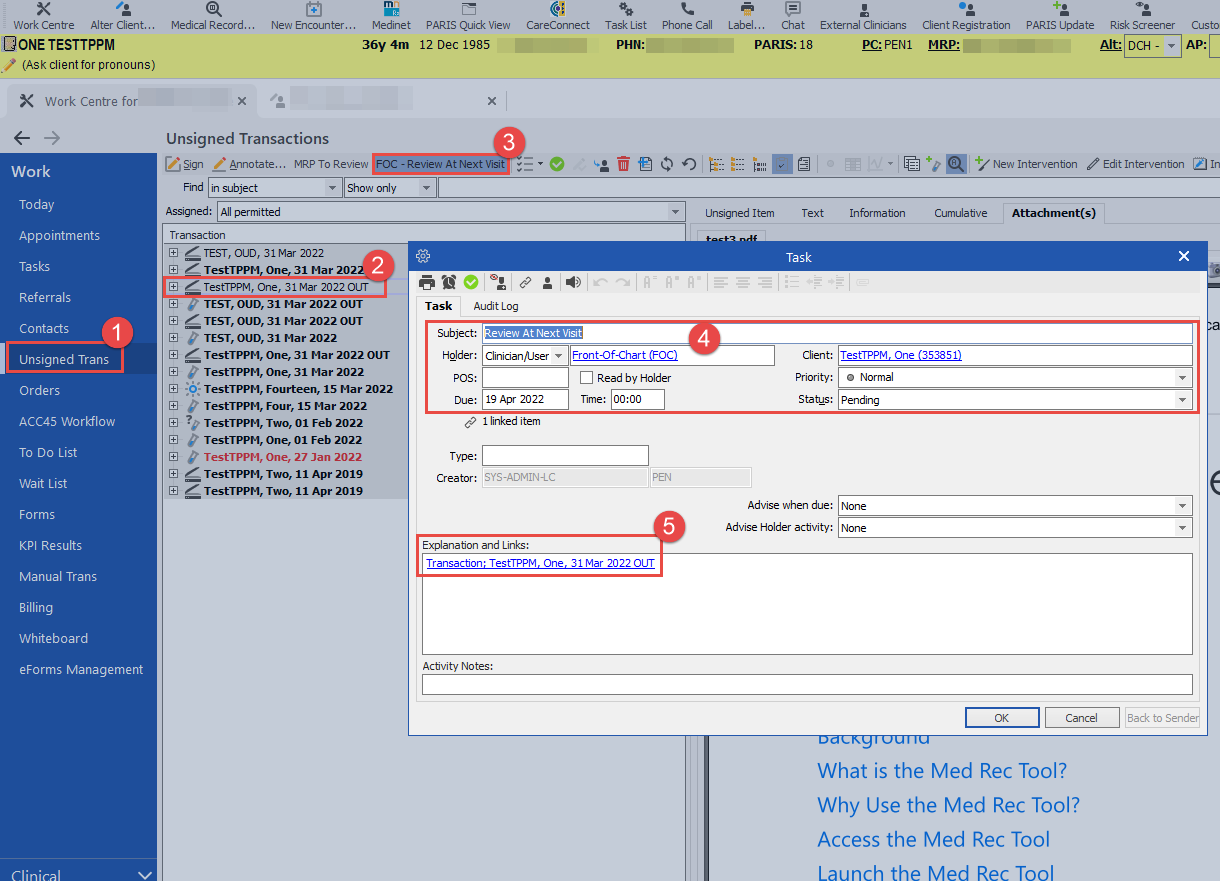Click the speaker icon in Task toolbar
The height and width of the screenshot is (881, 1220).
573,282
